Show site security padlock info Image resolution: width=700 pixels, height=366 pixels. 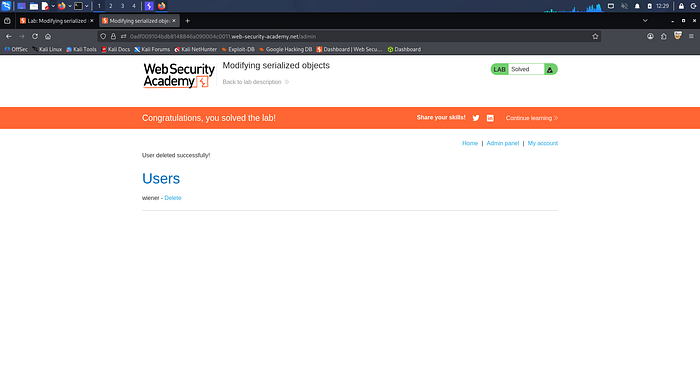click(x=113, y=36)
